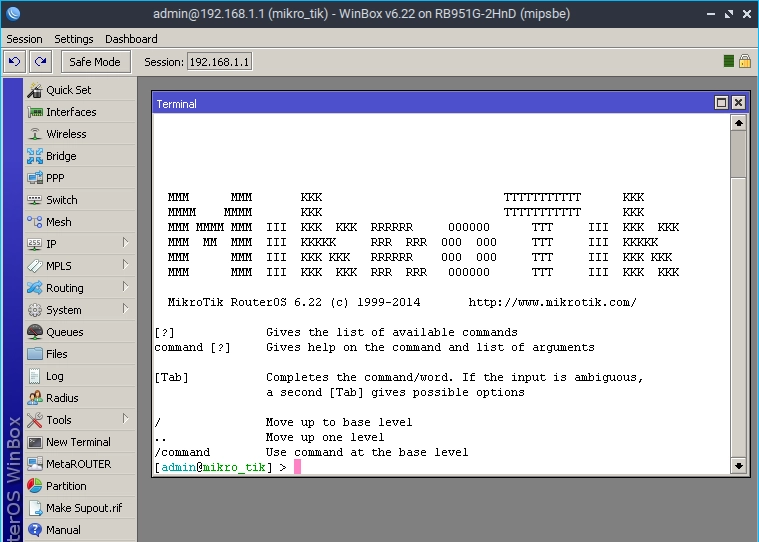The width and height of the screenshot is (759, 542).
Task: Click the System gear icon
Action: click(x=35, y=310)
